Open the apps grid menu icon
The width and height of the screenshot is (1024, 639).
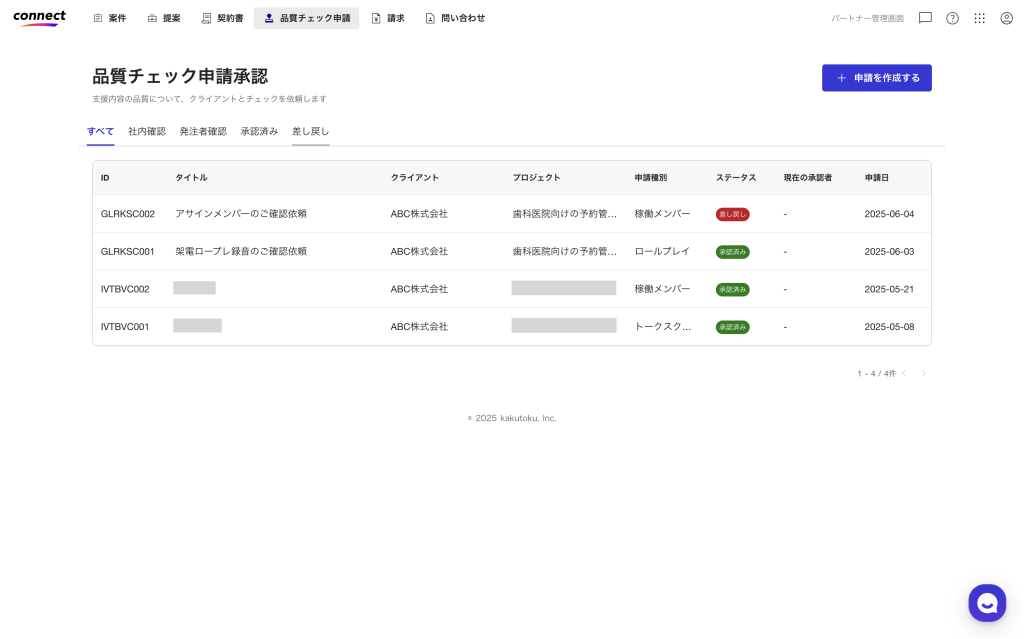click(979, 18)
